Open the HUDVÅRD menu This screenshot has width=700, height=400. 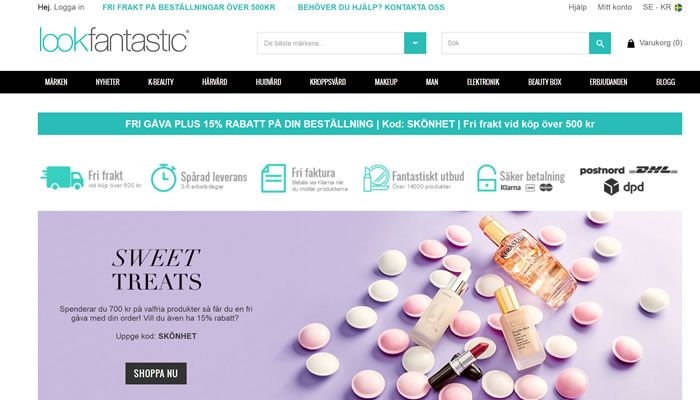[268, 82]
